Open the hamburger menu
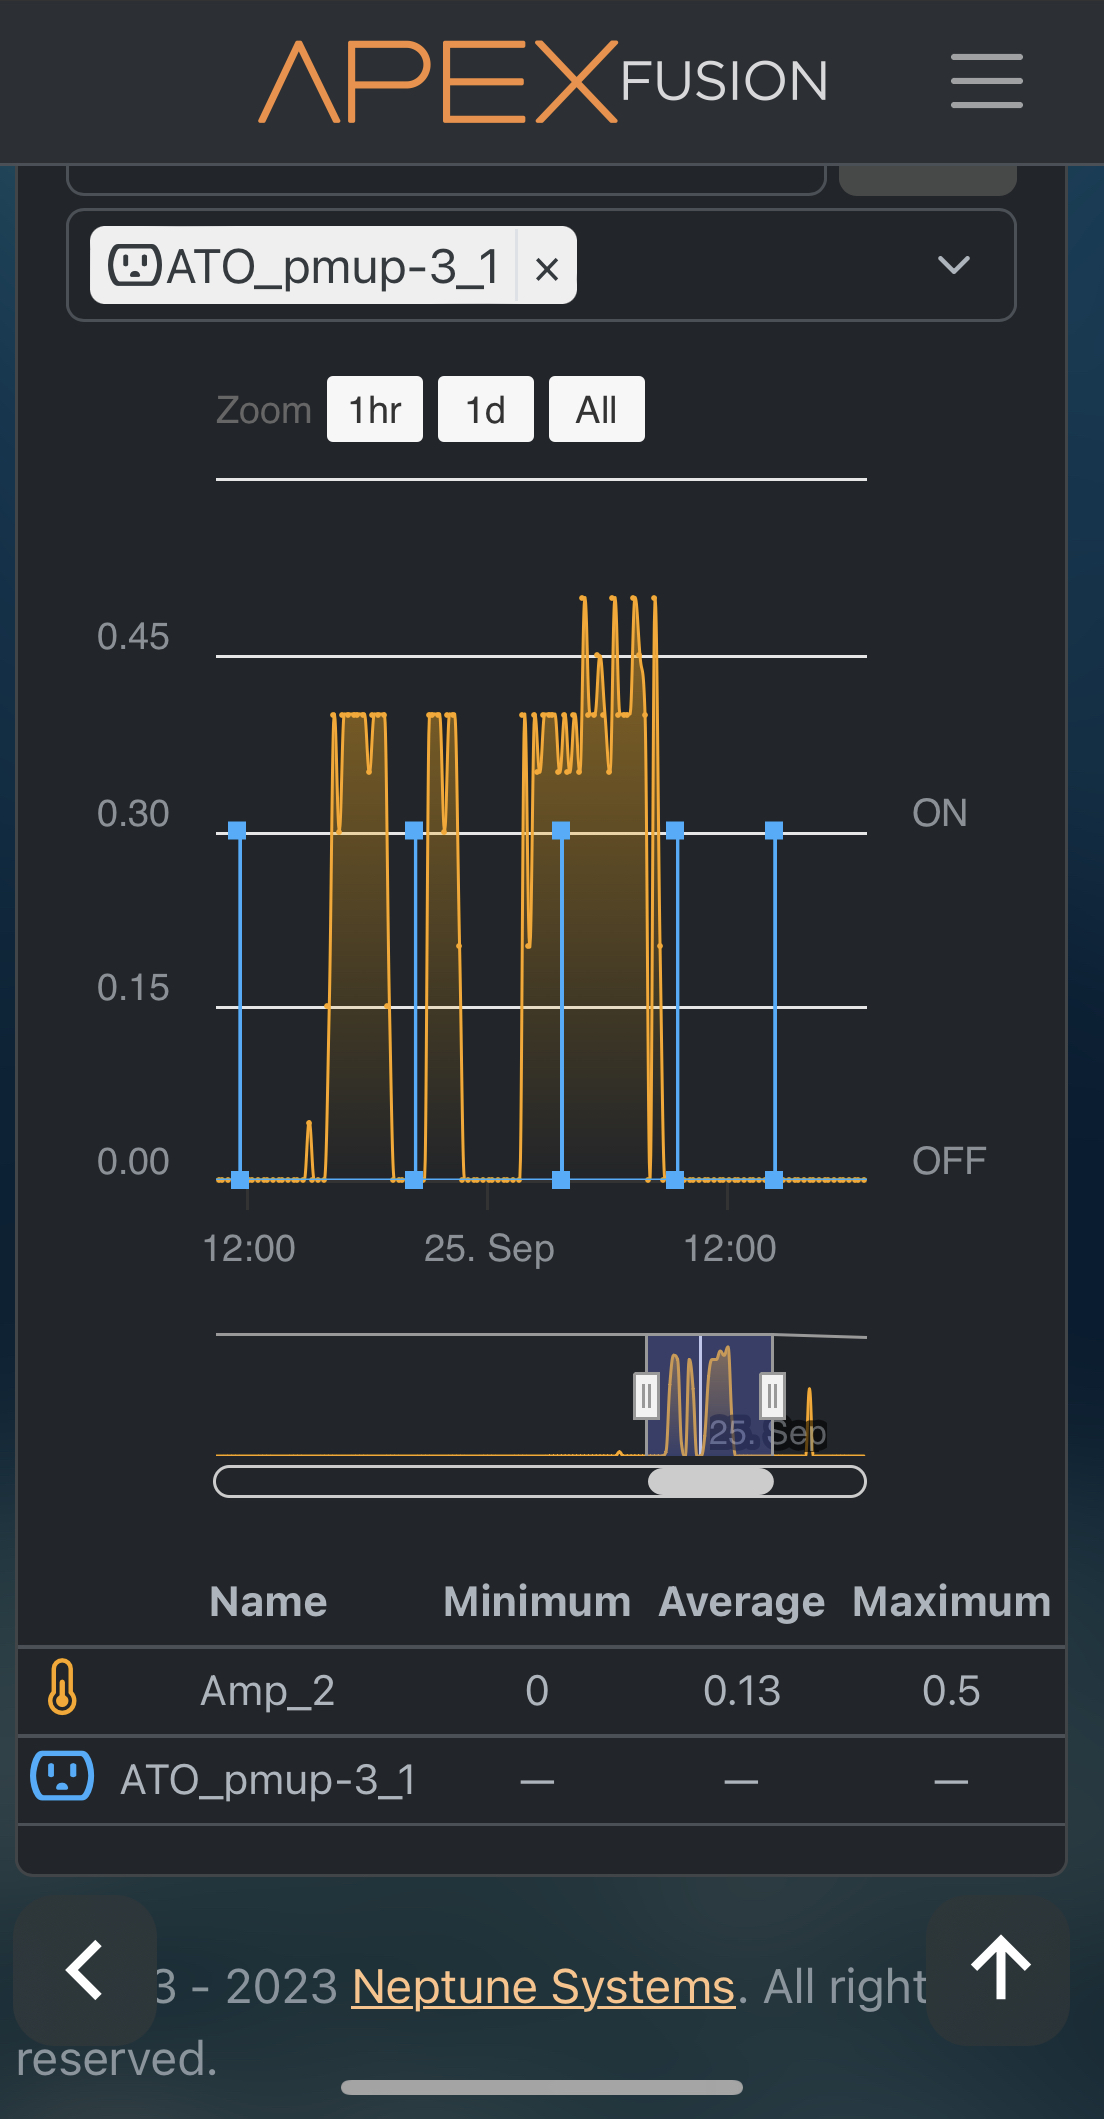This screenshot has height=2119, width=1104. pos(986,81)
